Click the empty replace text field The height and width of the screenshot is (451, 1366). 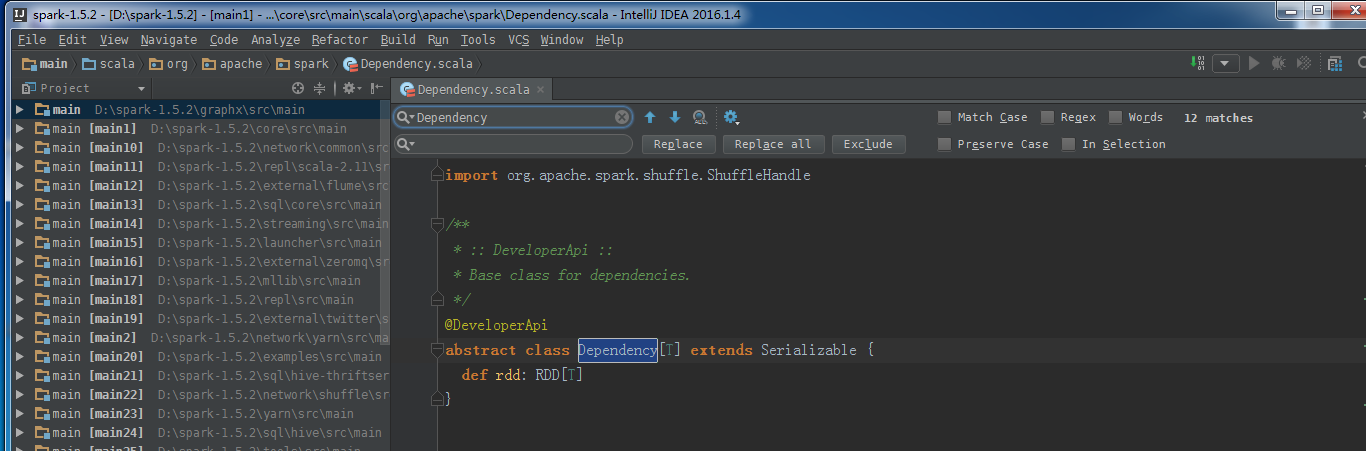pos(514,144)
